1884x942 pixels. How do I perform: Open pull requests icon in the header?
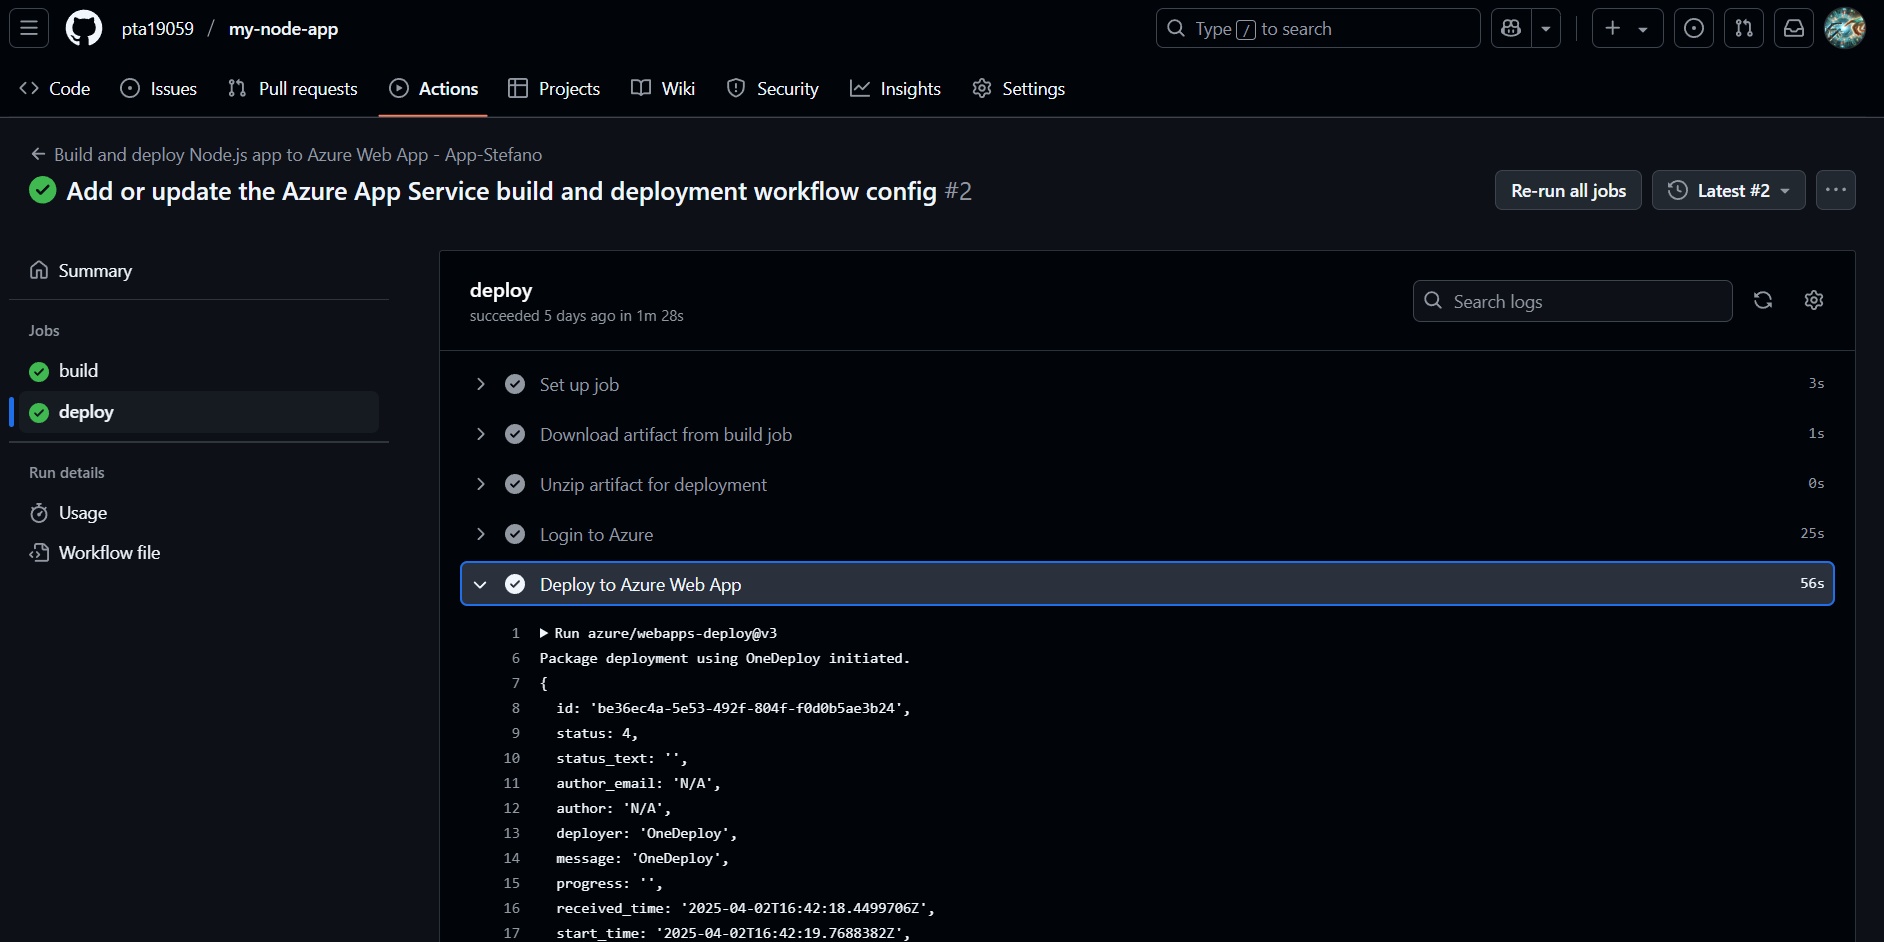[x=1744, y=28]
